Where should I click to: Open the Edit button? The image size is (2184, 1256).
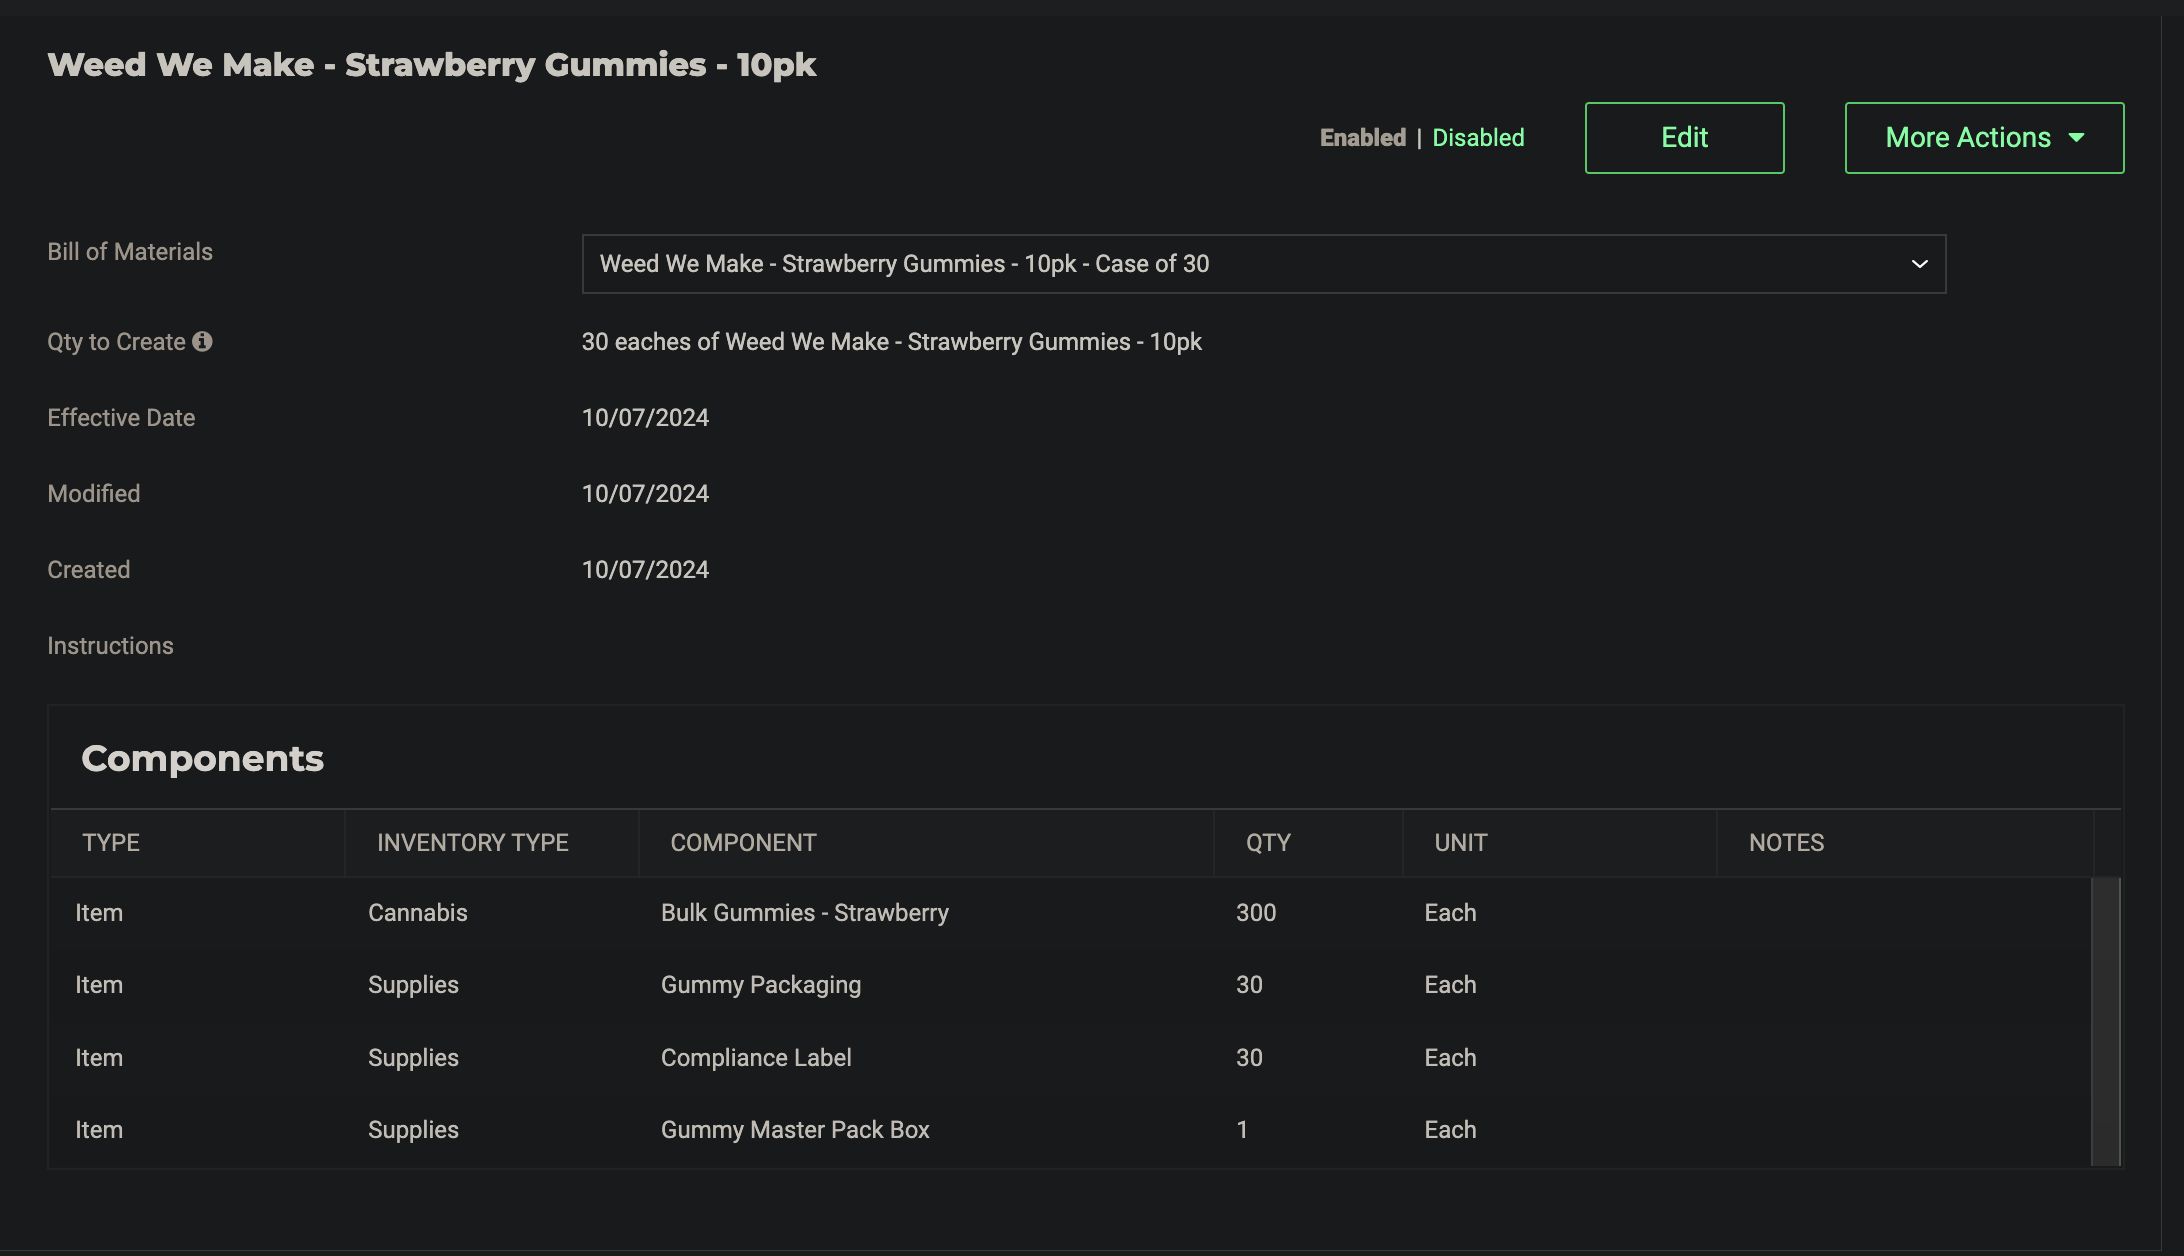coord(1684,138)
